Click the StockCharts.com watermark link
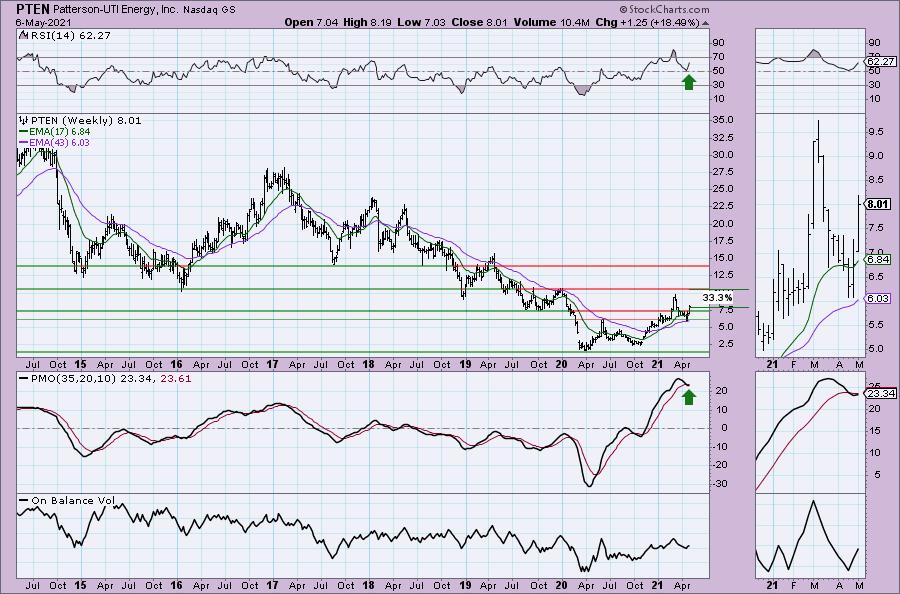This screenshot has height=594, width=900. pyautogui.click(x=664, y=9)
